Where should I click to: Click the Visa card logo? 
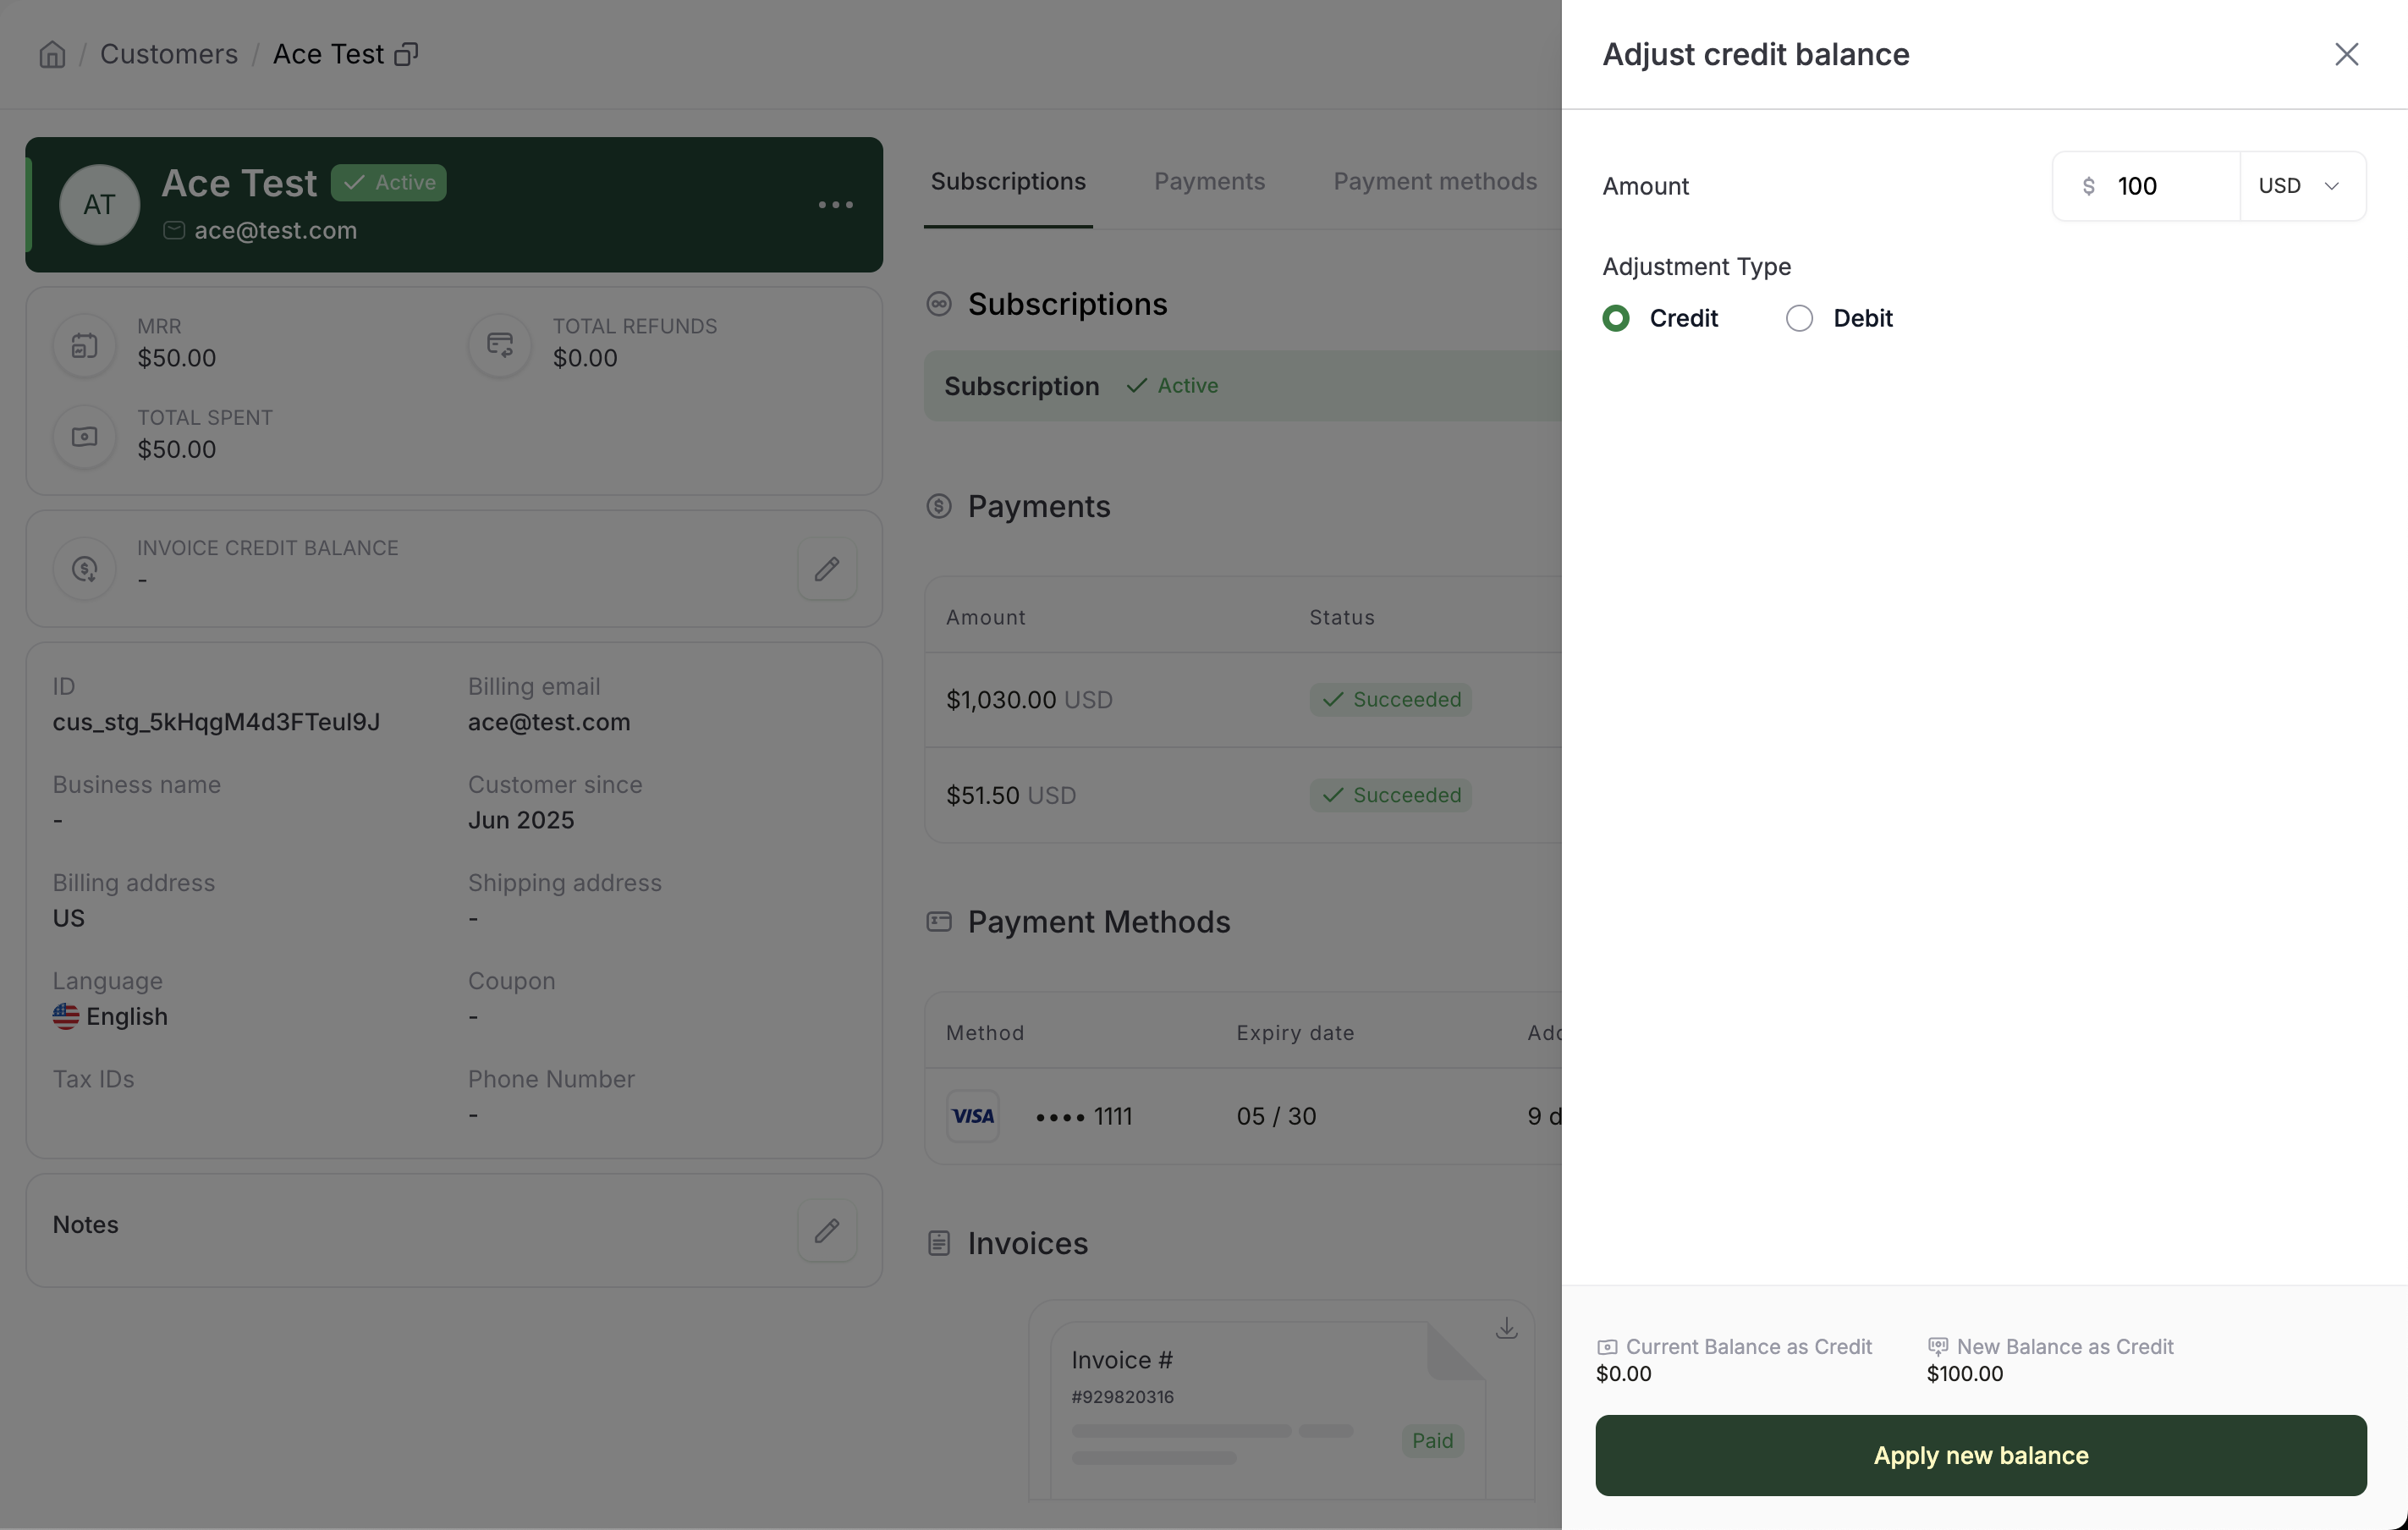(973, 1116)
